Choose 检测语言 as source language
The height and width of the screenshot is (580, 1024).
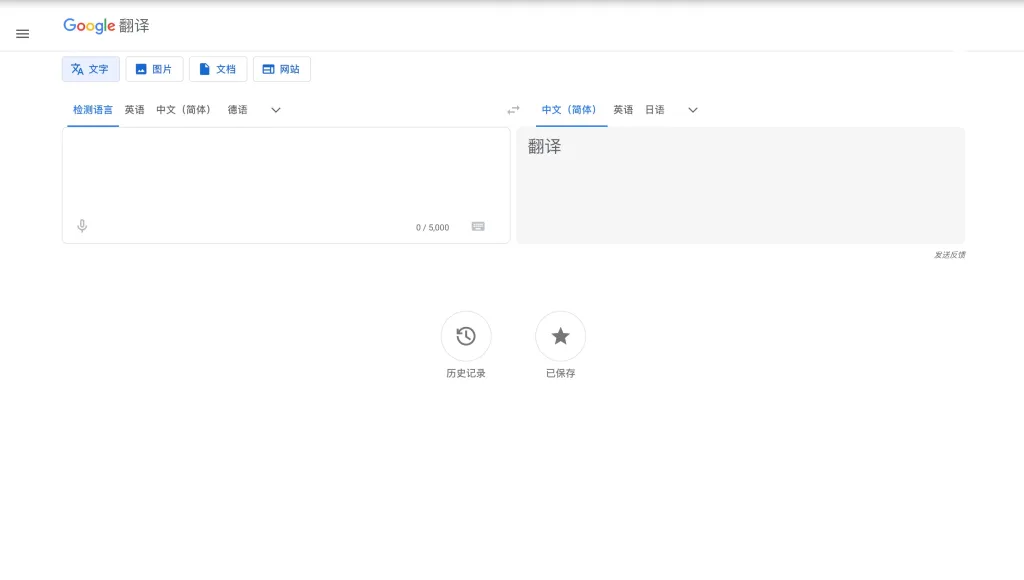click(x=93, y=110)
